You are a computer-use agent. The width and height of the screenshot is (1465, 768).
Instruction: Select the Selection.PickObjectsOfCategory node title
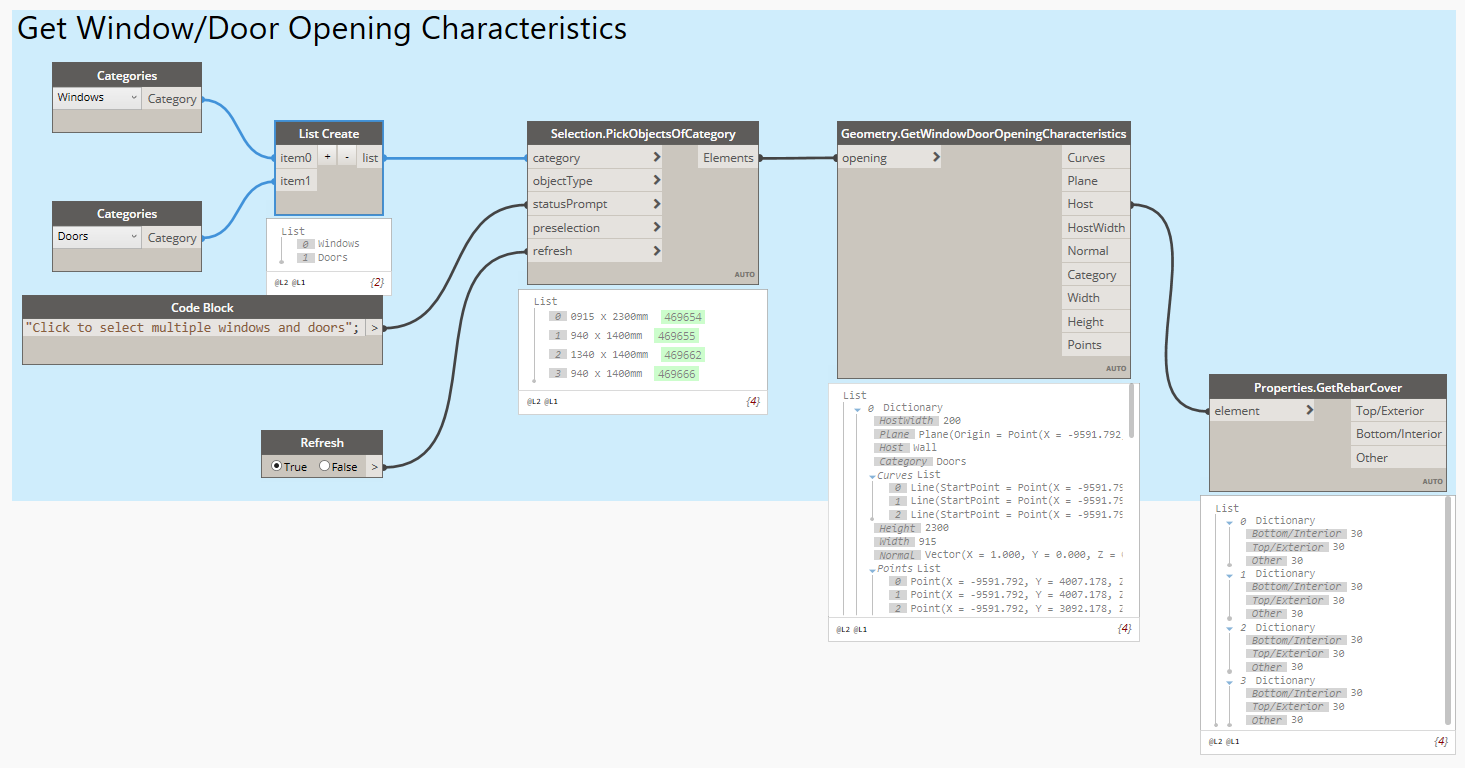[x=643, y=134]
